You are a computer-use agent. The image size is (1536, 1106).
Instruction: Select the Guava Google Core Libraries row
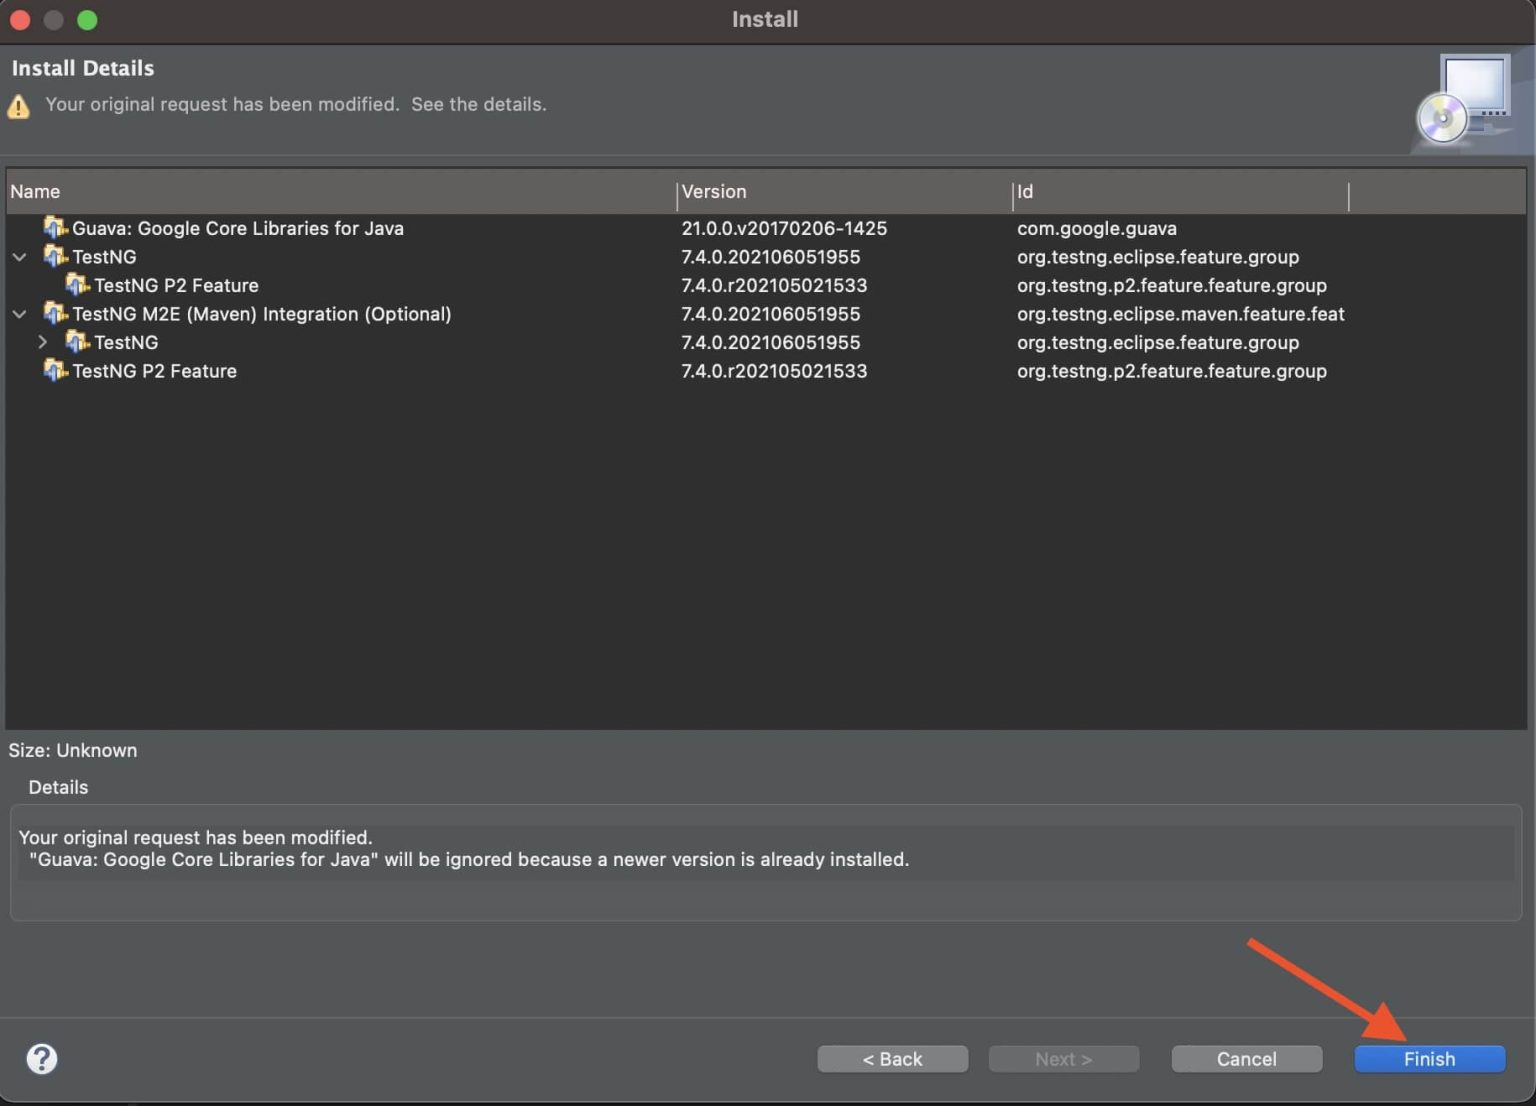[x=237, y=228]
